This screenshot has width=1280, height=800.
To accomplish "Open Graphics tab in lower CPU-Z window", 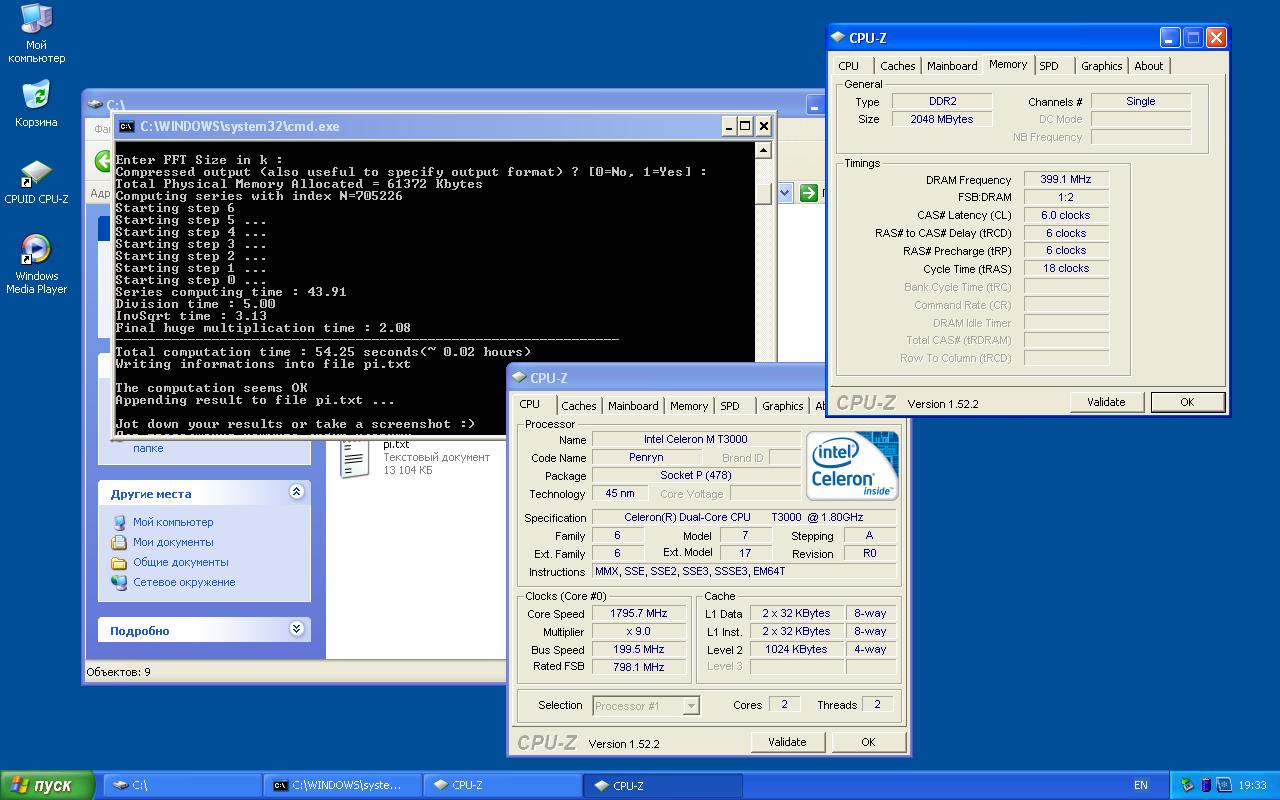I will pyautogui.click(x=782, y=406).
